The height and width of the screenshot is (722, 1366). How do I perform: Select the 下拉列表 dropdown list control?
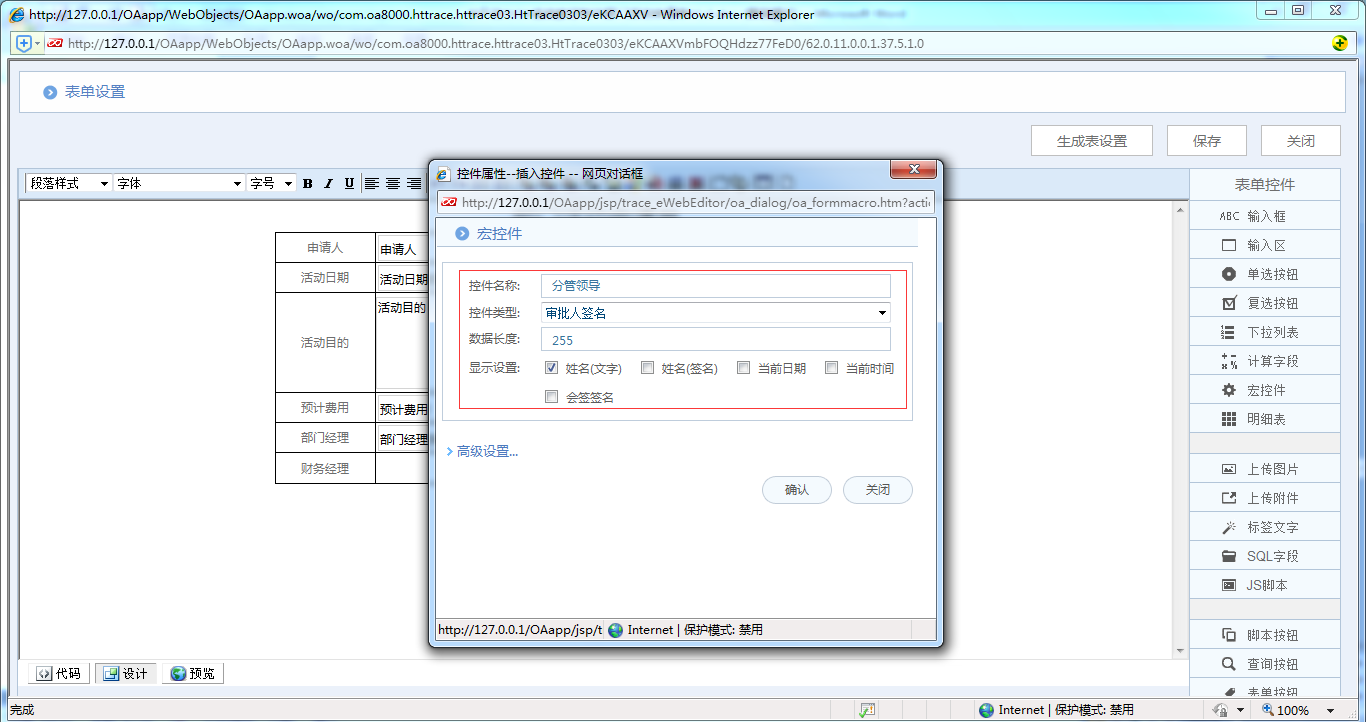1264,331
